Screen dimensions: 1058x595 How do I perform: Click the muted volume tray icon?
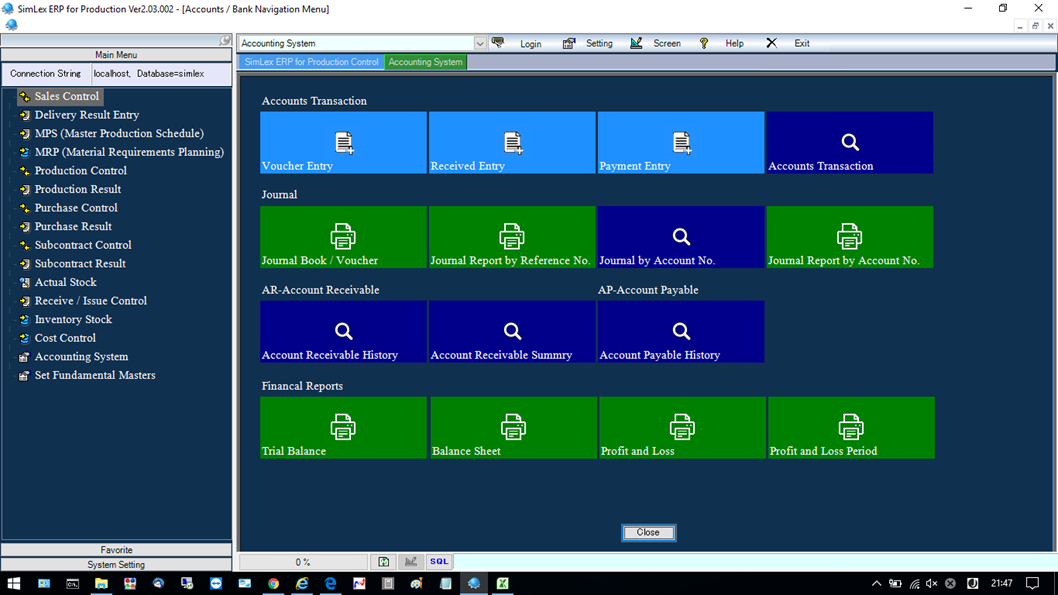click(932, 584)
